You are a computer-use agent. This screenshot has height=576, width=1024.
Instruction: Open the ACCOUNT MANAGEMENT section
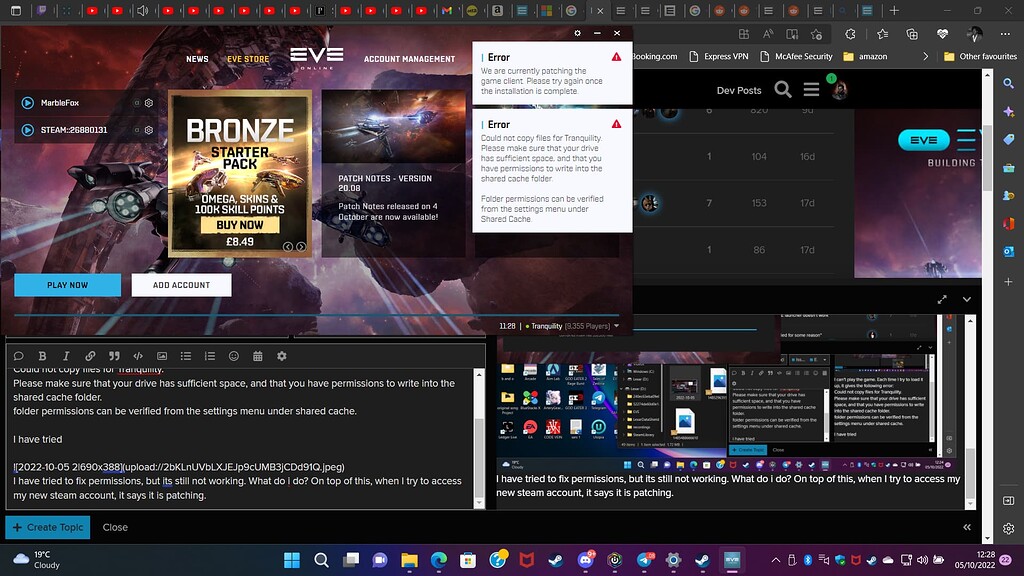pyautogui.click(x=408, y=58)
